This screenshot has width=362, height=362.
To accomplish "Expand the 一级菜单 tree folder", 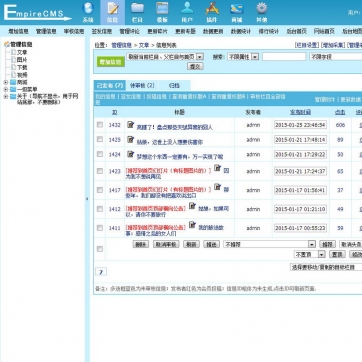I will (x=6, y=89).
